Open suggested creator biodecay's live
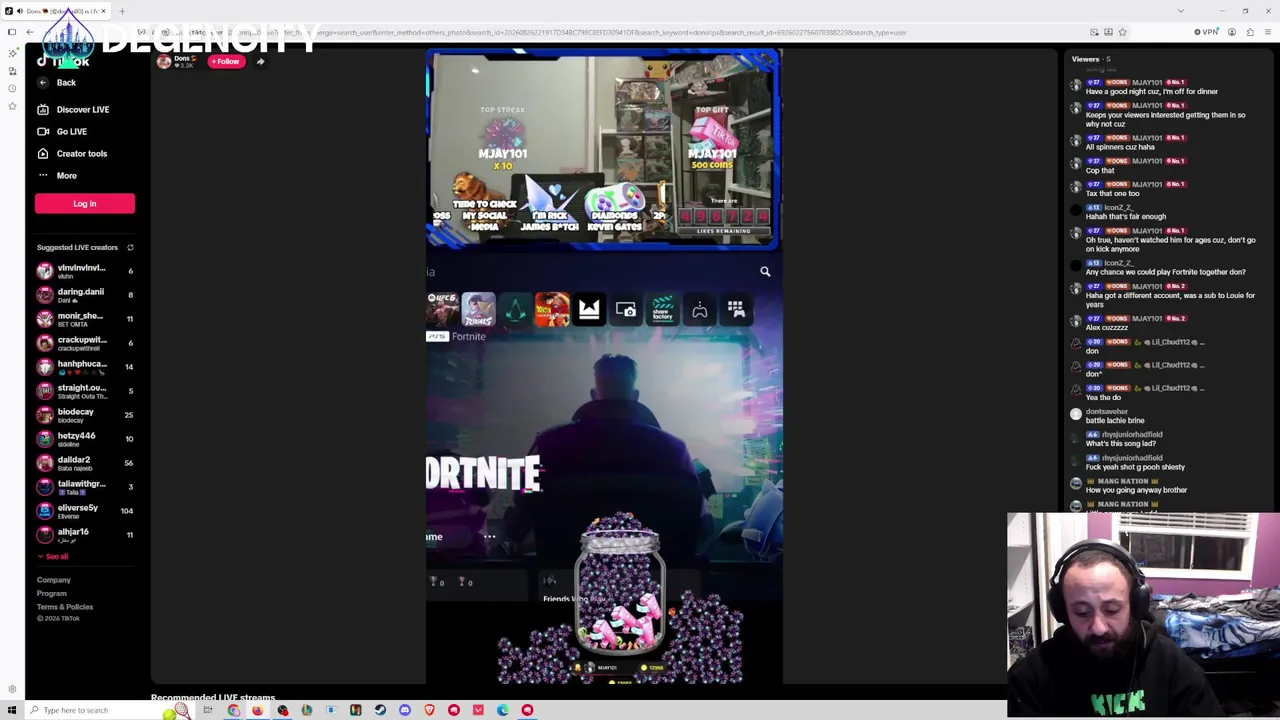Screen dimensions: 1280x720 [x=85, y=415]
